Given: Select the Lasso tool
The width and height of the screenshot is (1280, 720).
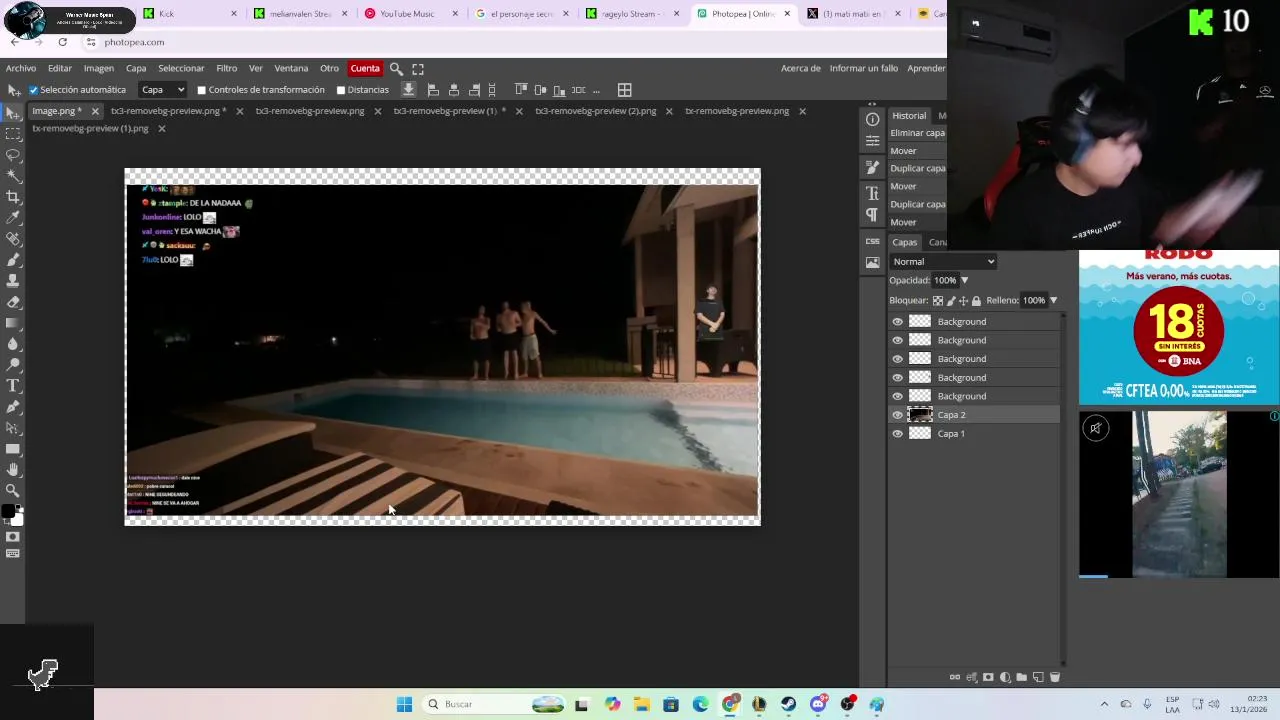Looking at the screenshot, I should coord(13,154).
